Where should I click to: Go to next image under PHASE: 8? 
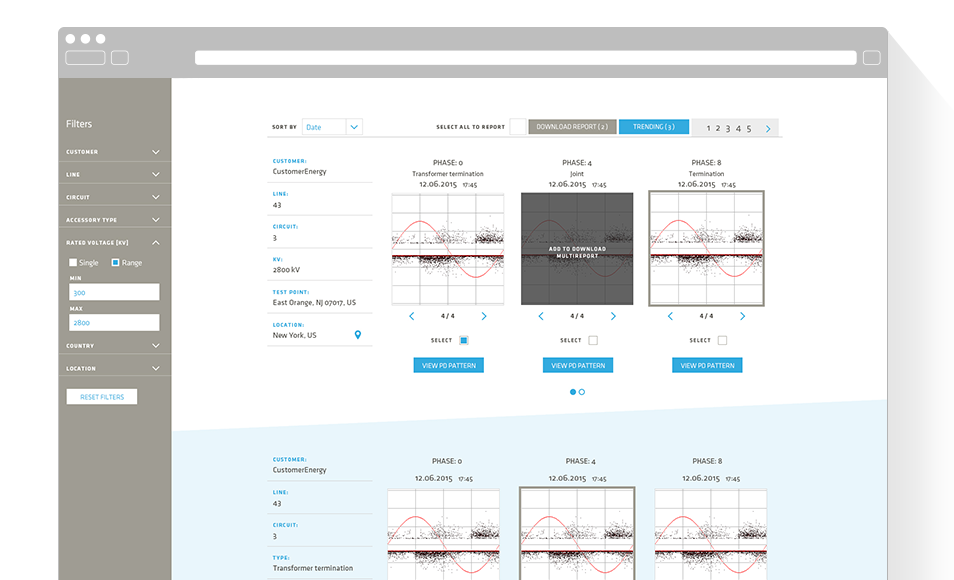[742, 316]
